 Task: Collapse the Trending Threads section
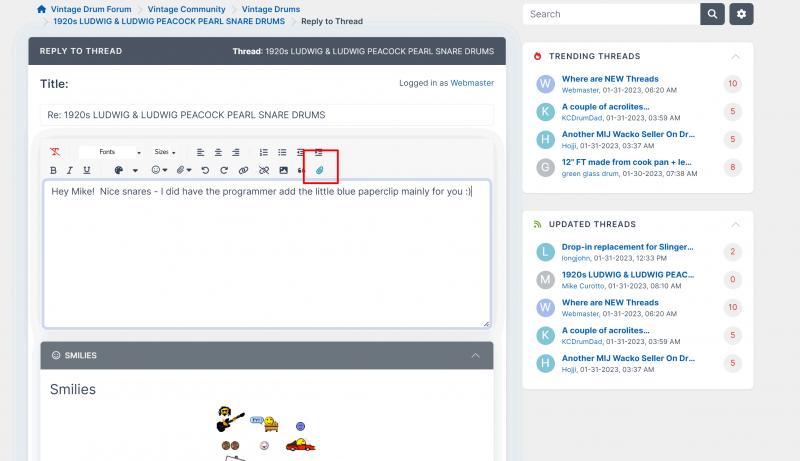click(736, 56)
